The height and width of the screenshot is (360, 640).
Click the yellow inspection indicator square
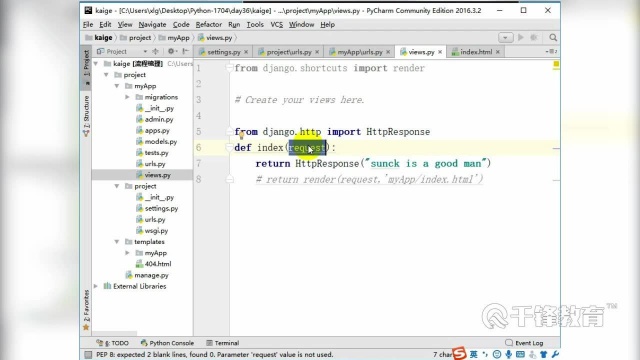(x=556, y=64)
